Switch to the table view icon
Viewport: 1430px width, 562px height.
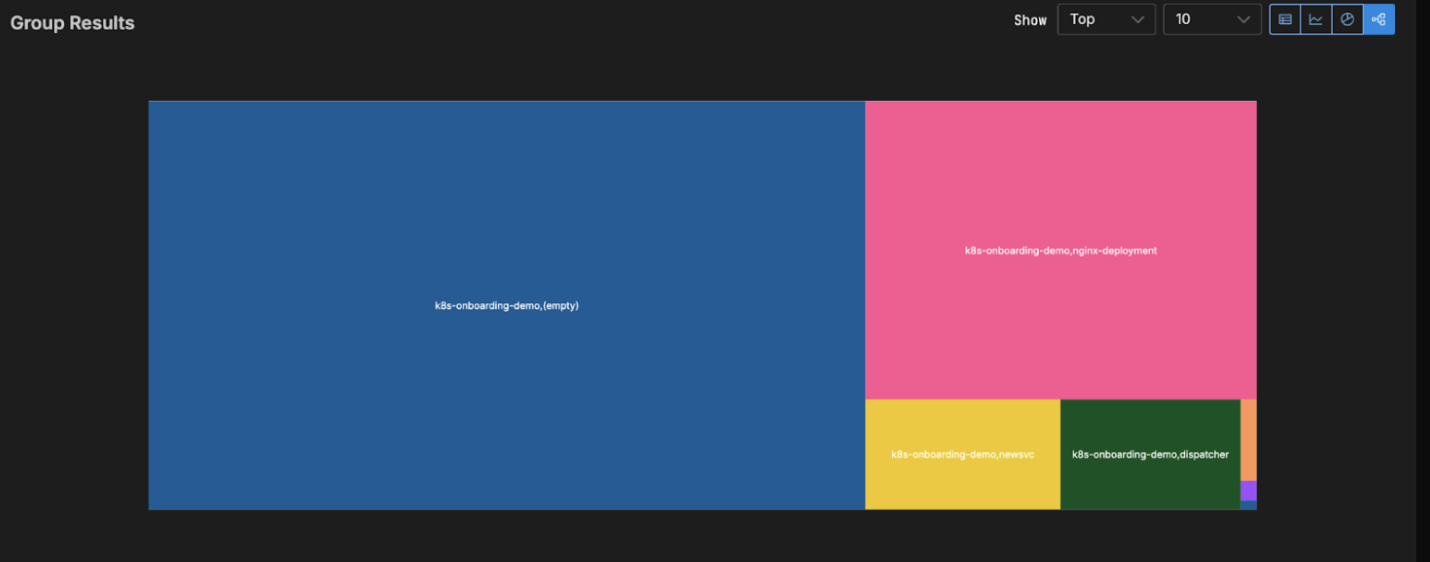pos(1285,19)
